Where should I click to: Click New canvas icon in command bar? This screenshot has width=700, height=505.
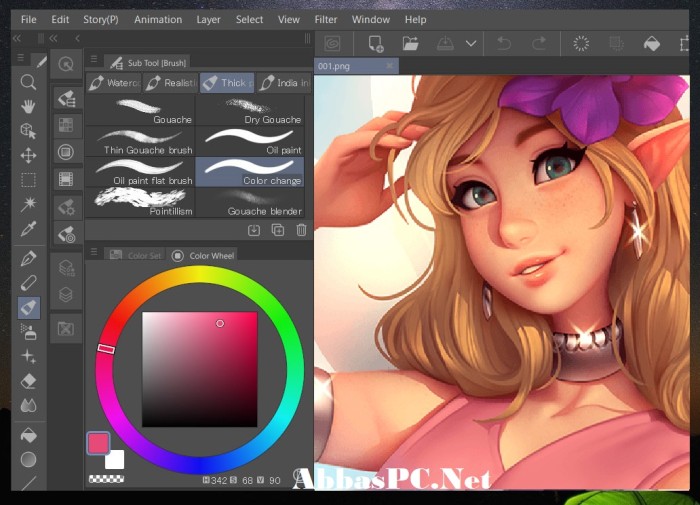[x=375, y=44]
